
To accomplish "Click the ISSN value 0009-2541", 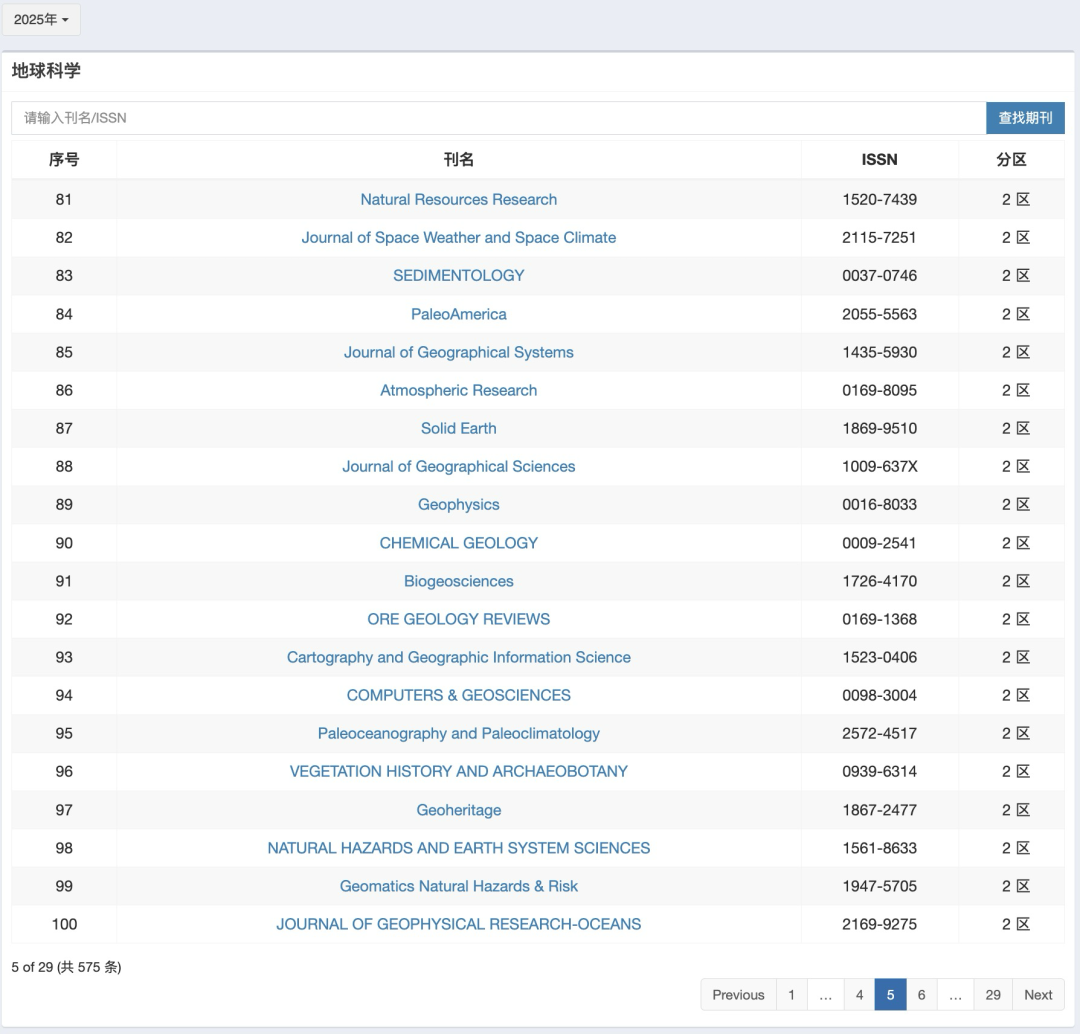I will point(880,543).
